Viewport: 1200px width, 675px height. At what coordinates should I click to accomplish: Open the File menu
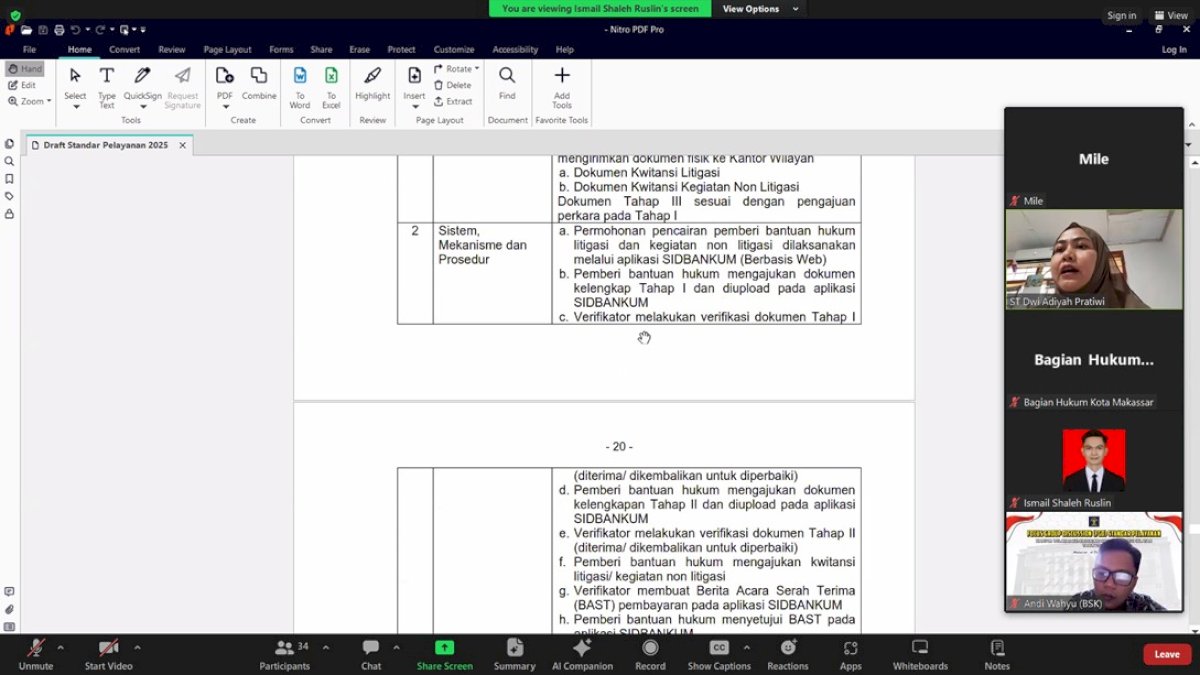point(30,49)
